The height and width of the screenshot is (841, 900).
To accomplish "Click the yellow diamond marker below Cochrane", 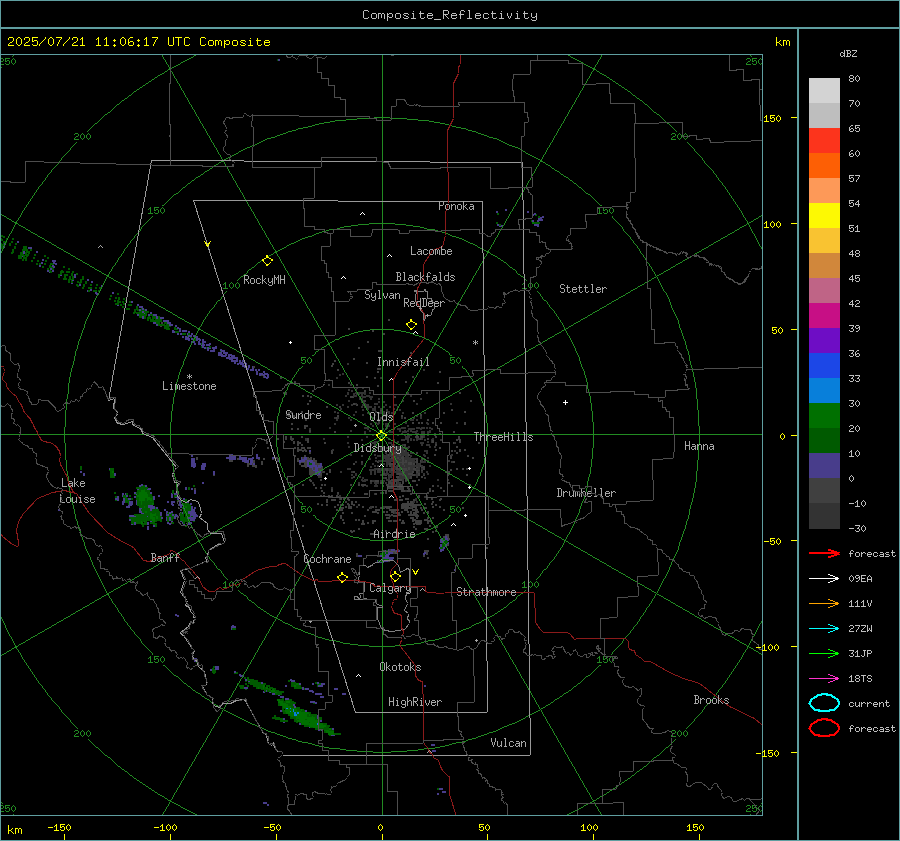I will pos(342,577).
